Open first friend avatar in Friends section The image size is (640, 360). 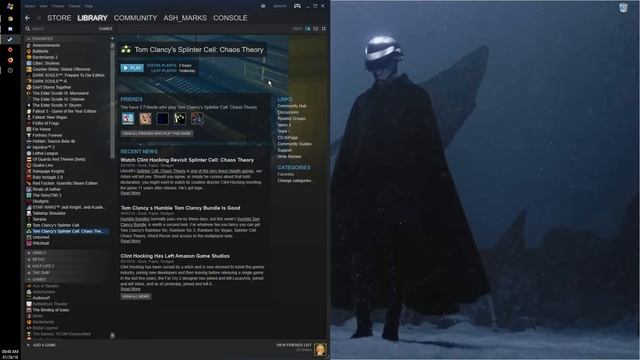tap(128, 118)
